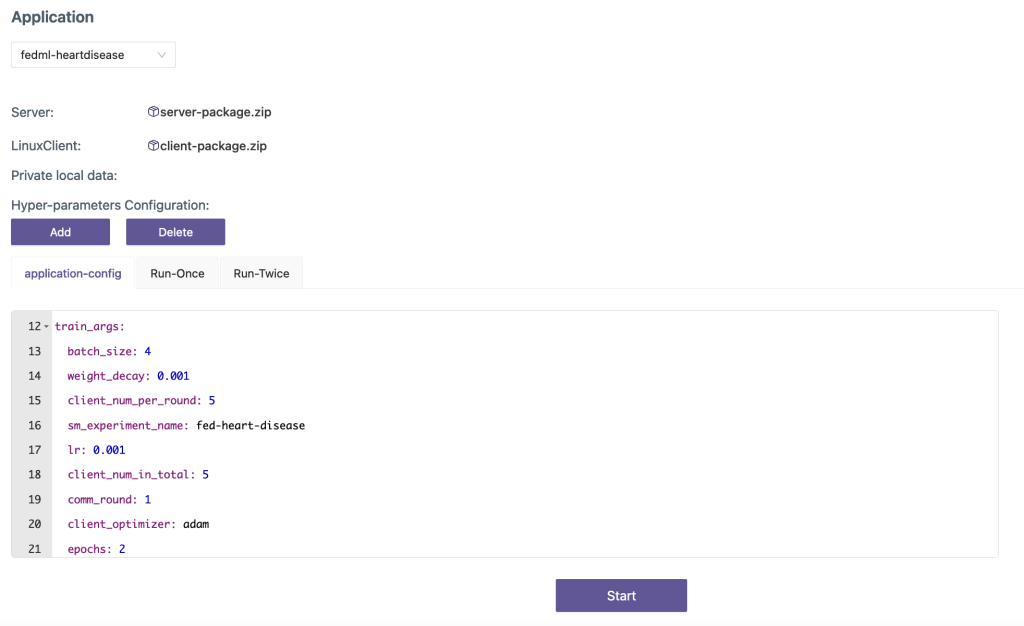
Task: Start the application run
Action: click(621, 595)
